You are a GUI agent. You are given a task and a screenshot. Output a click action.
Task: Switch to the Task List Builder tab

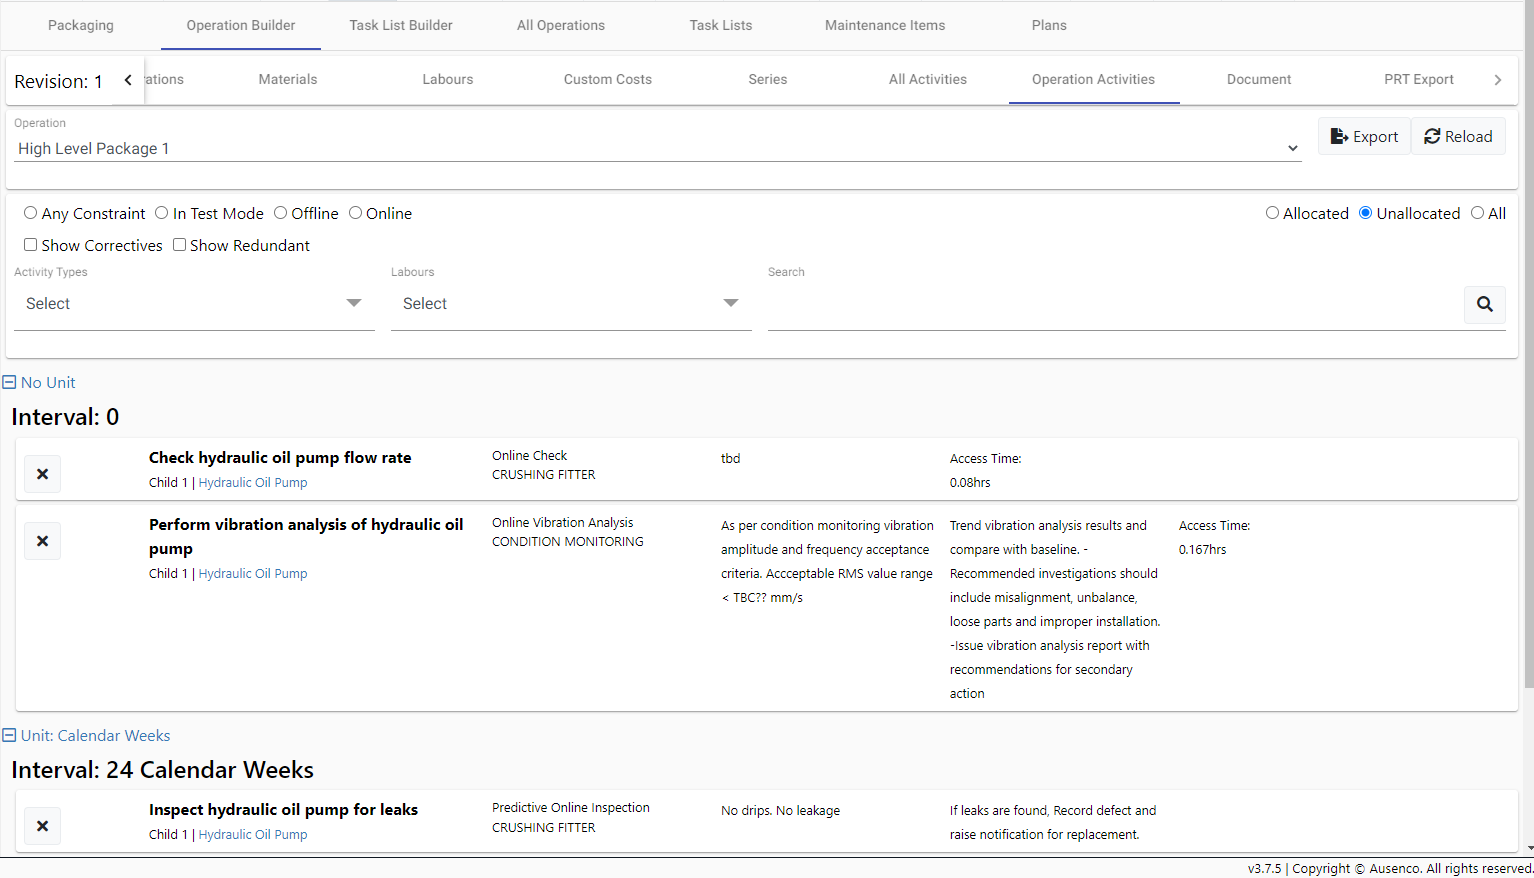[401, 25]
